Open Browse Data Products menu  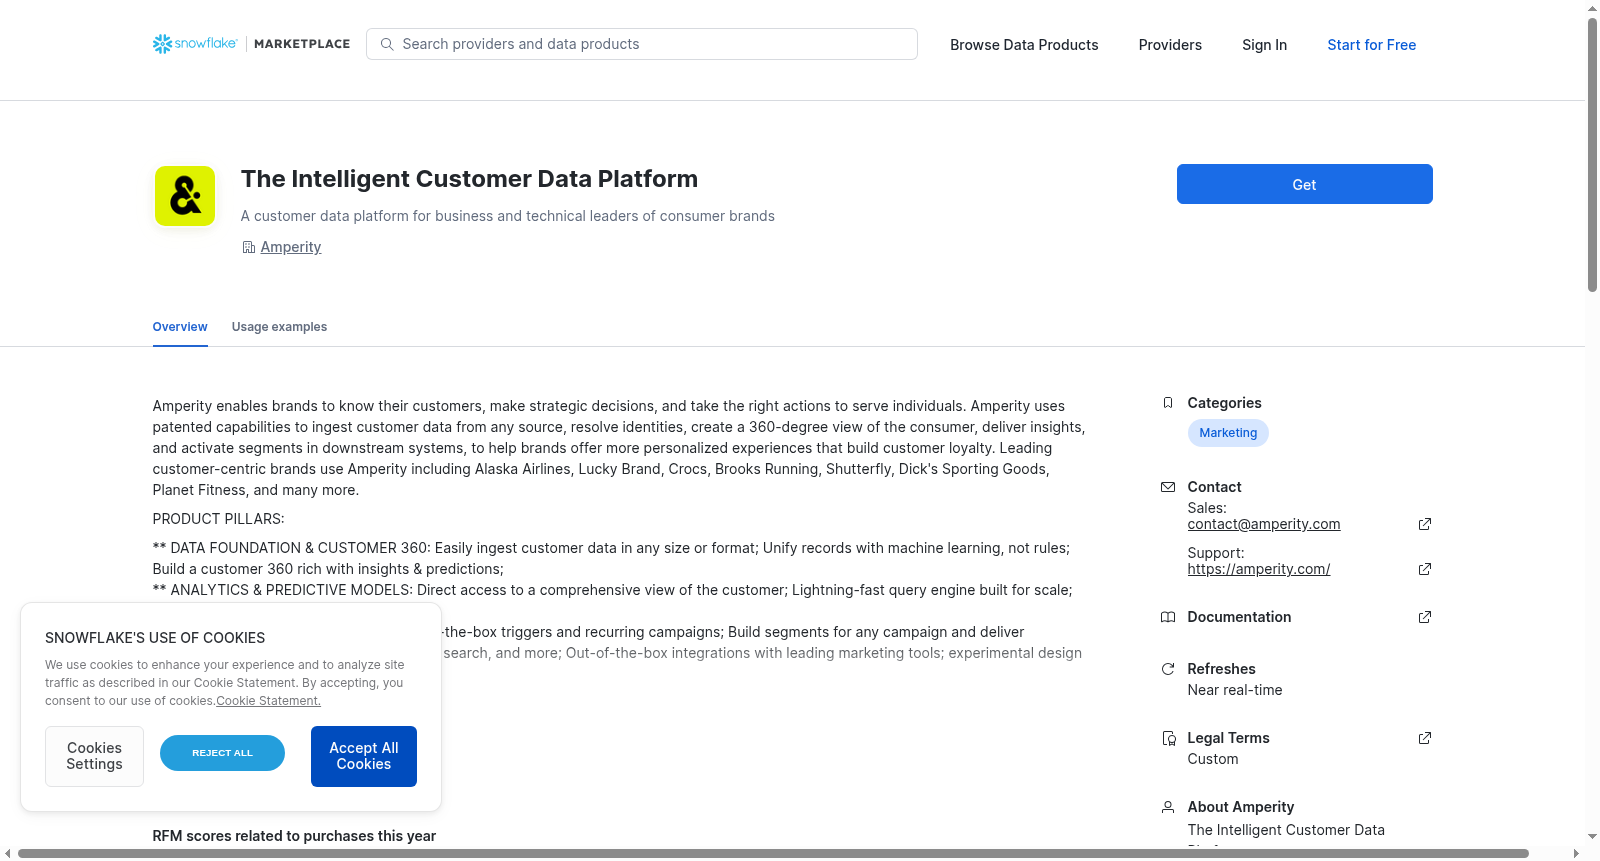point(1024,45)
